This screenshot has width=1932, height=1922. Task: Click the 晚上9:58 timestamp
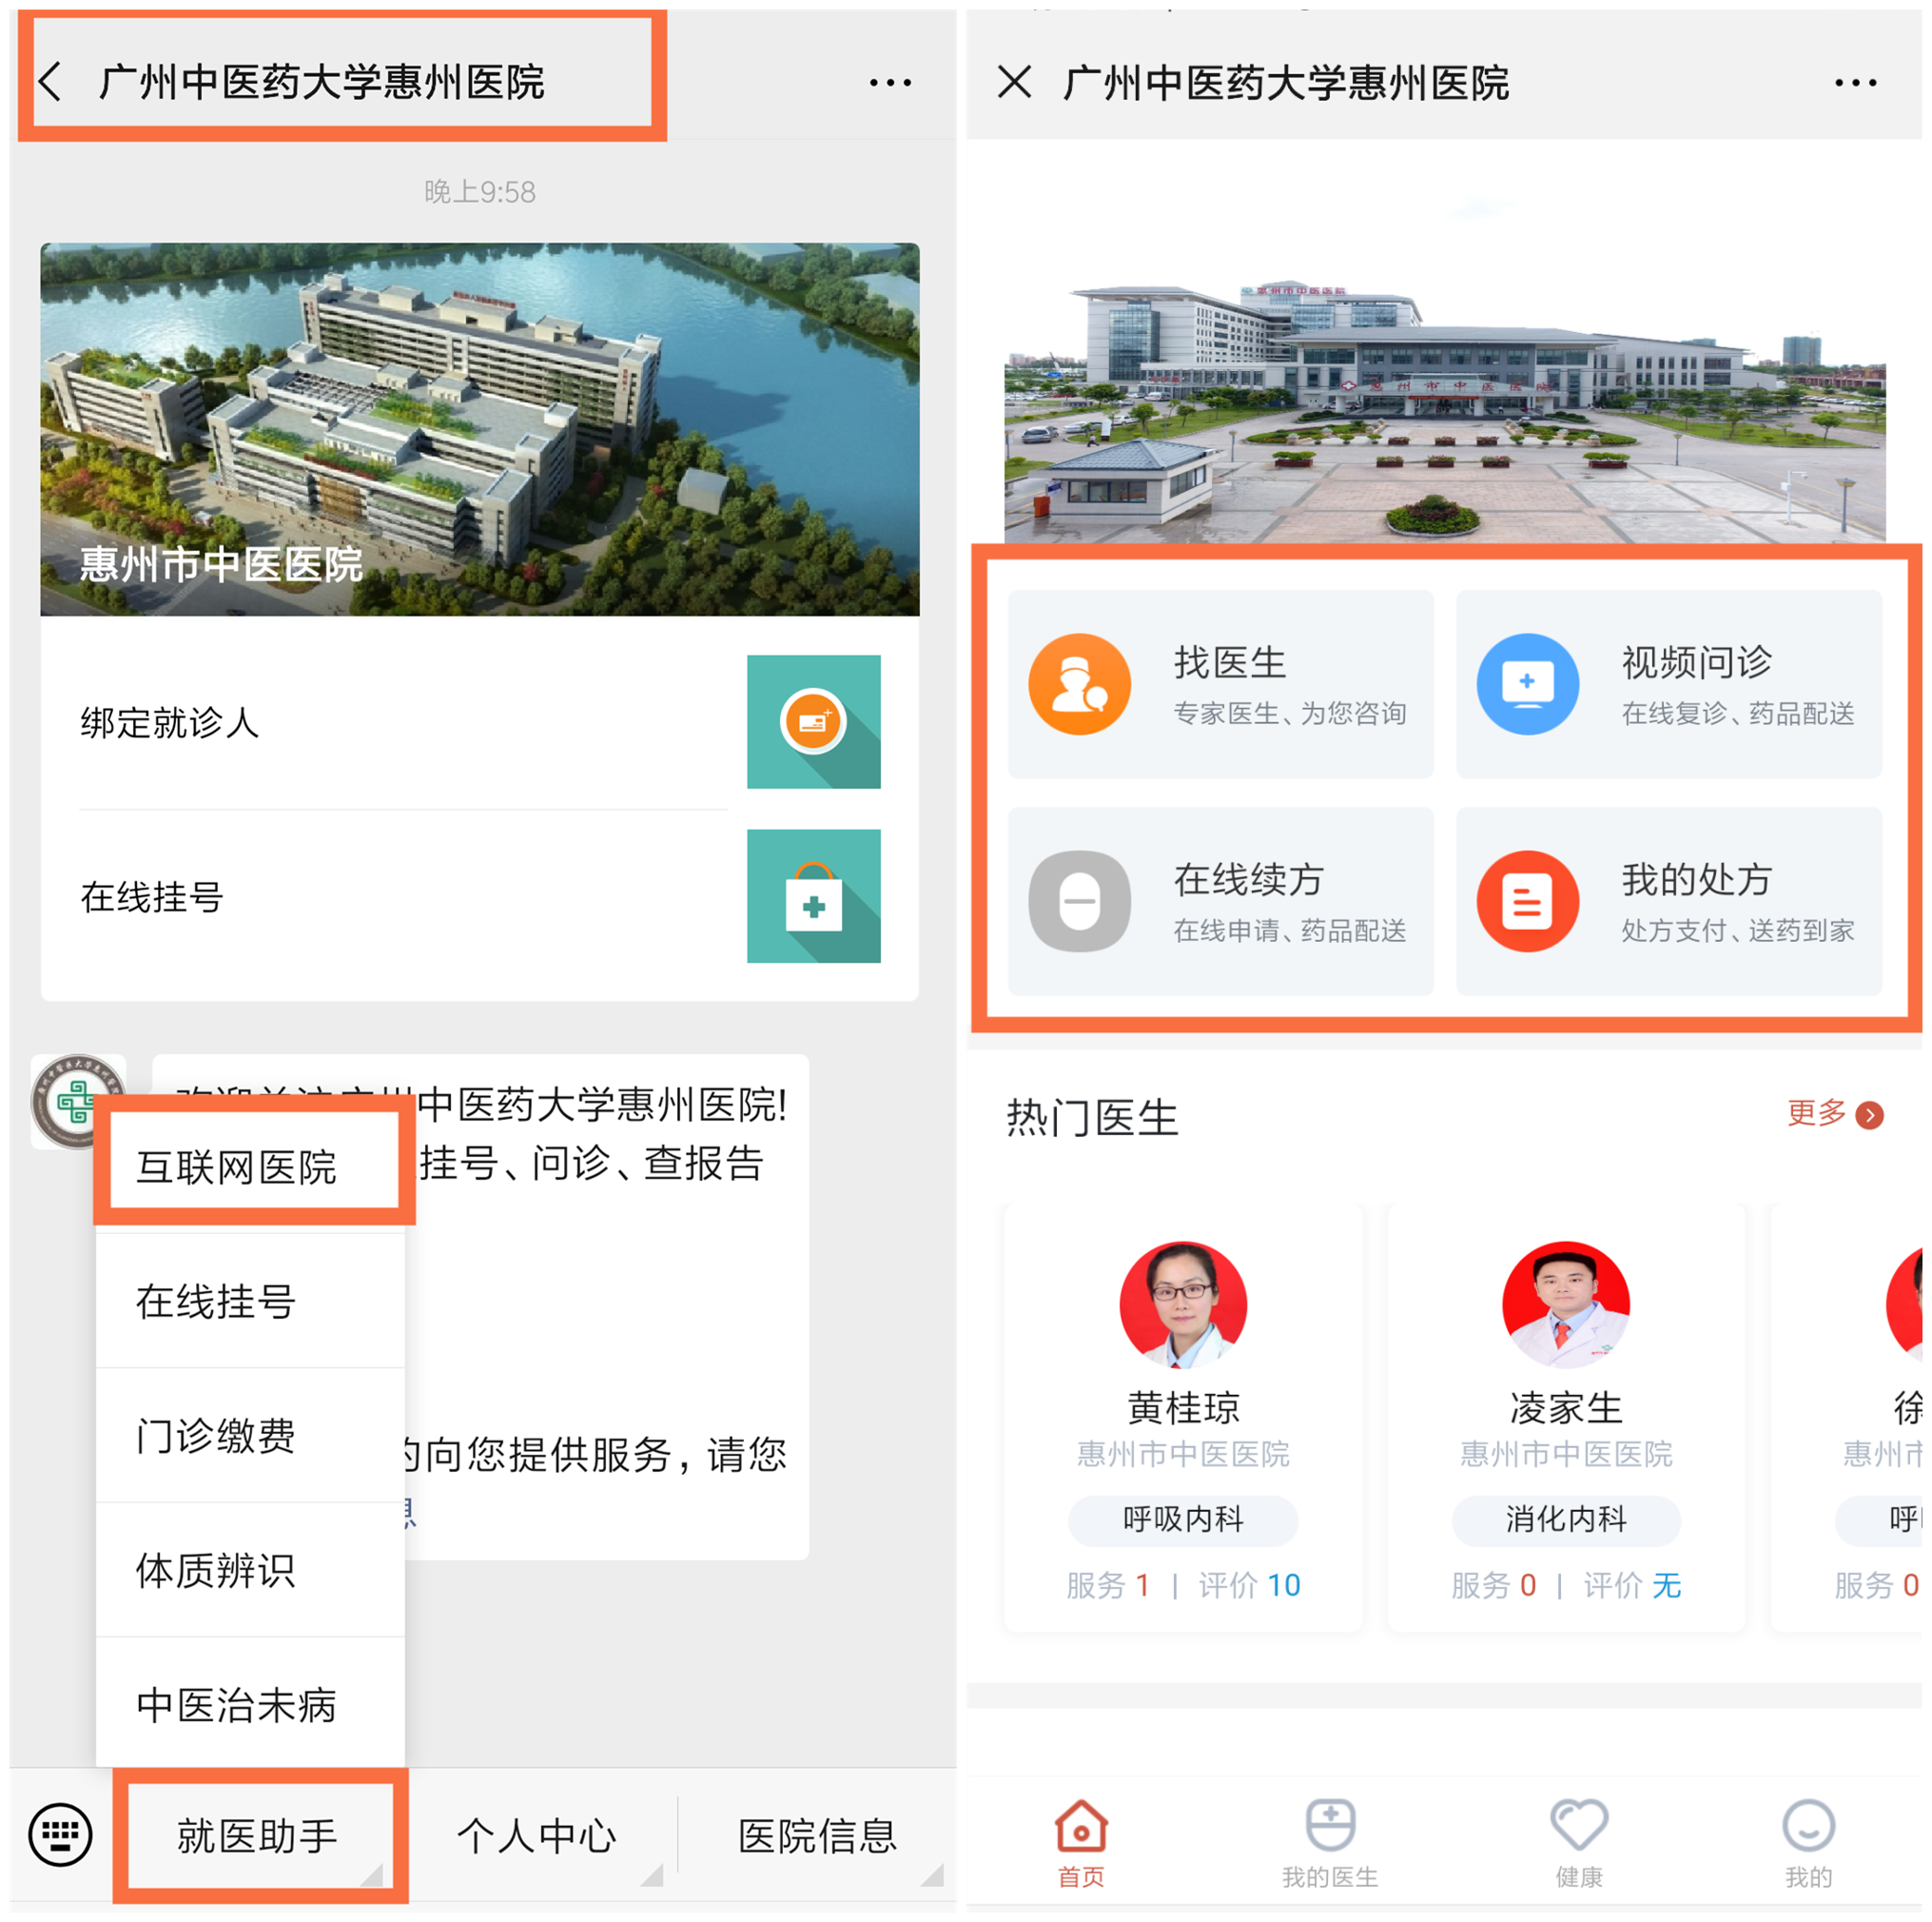479,191
